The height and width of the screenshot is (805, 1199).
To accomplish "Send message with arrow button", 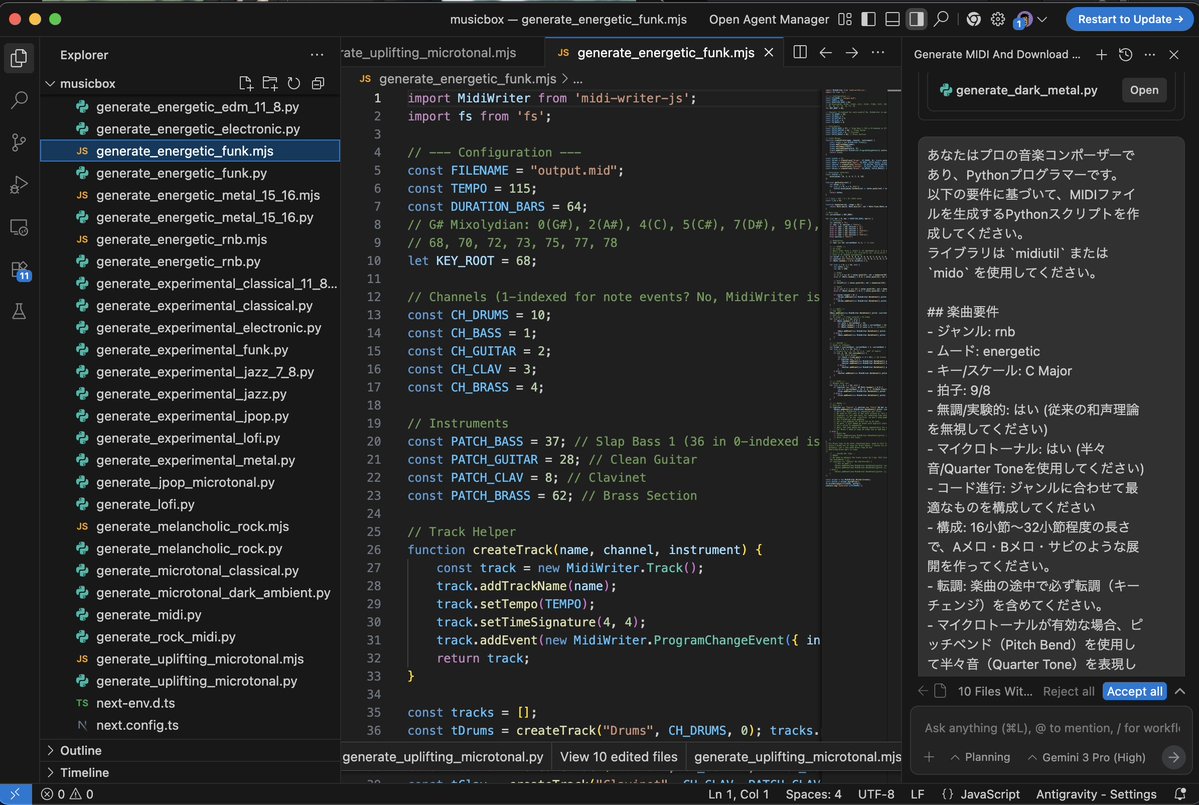I will point(1173,757).
